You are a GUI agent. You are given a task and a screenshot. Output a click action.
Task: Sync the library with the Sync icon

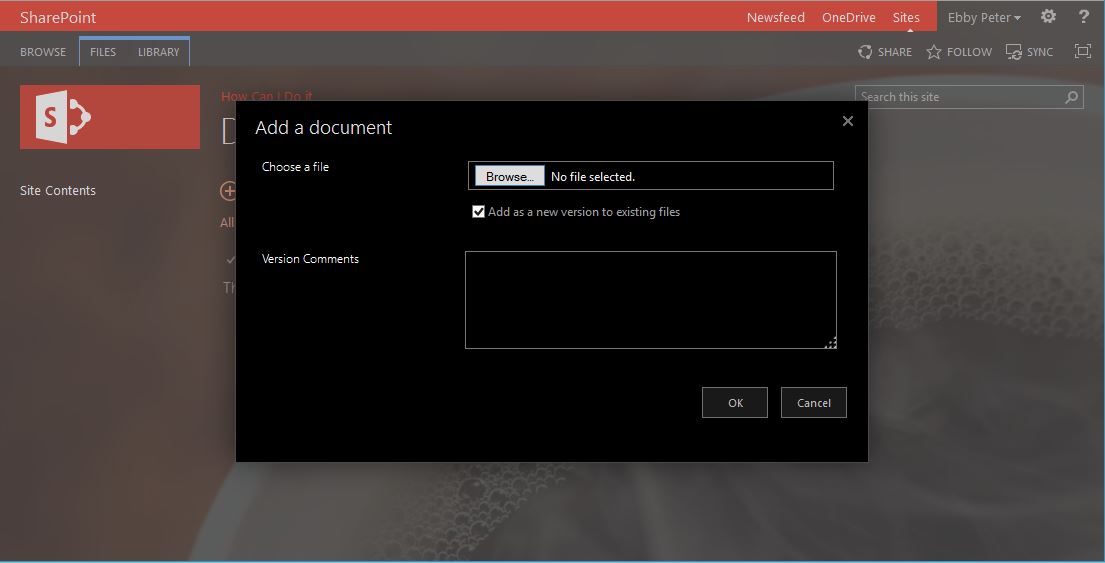1013,51
